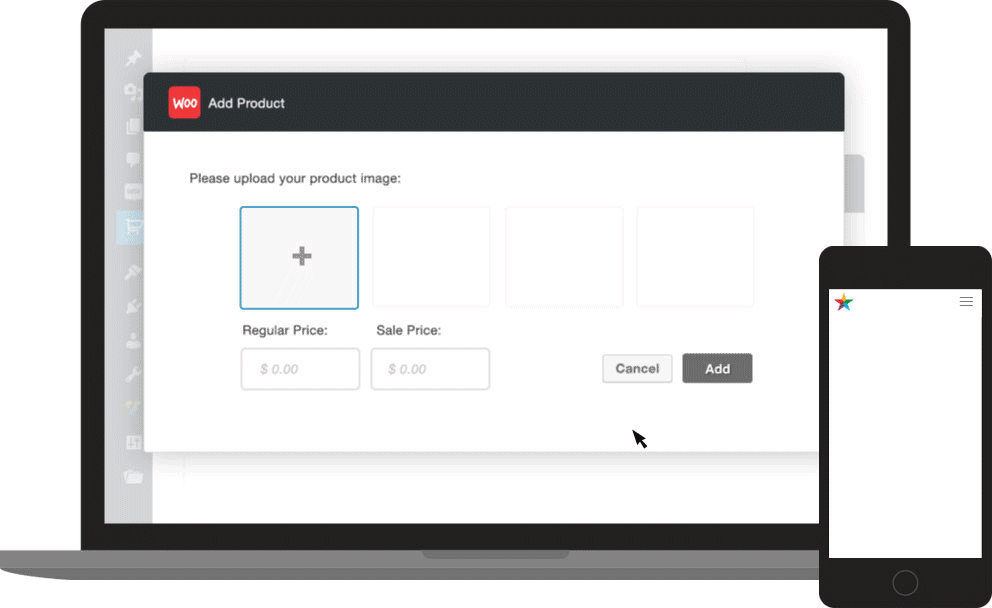Open Users icon in the sidebar
The height and width of the screenshot is (608, 992).
point(132,340)
